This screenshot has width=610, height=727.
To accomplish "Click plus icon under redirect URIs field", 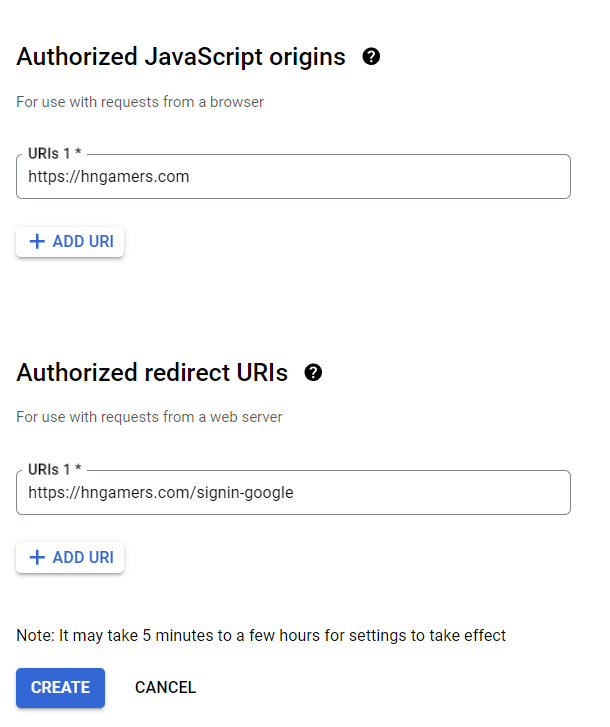I will tap(38, 557).
